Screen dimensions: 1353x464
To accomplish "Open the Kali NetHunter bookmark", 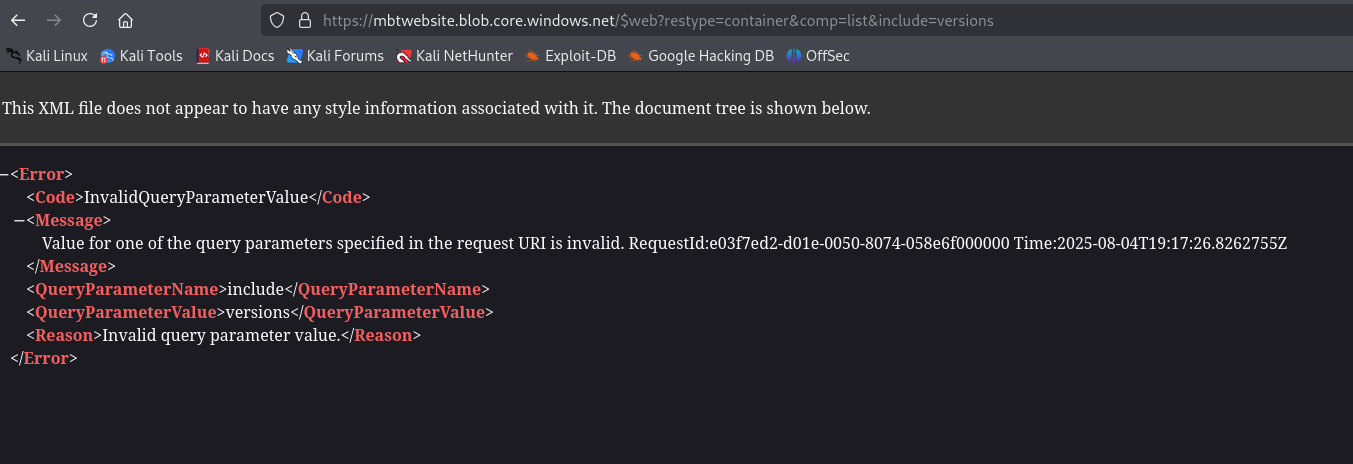I will click(x=454, y=56).
